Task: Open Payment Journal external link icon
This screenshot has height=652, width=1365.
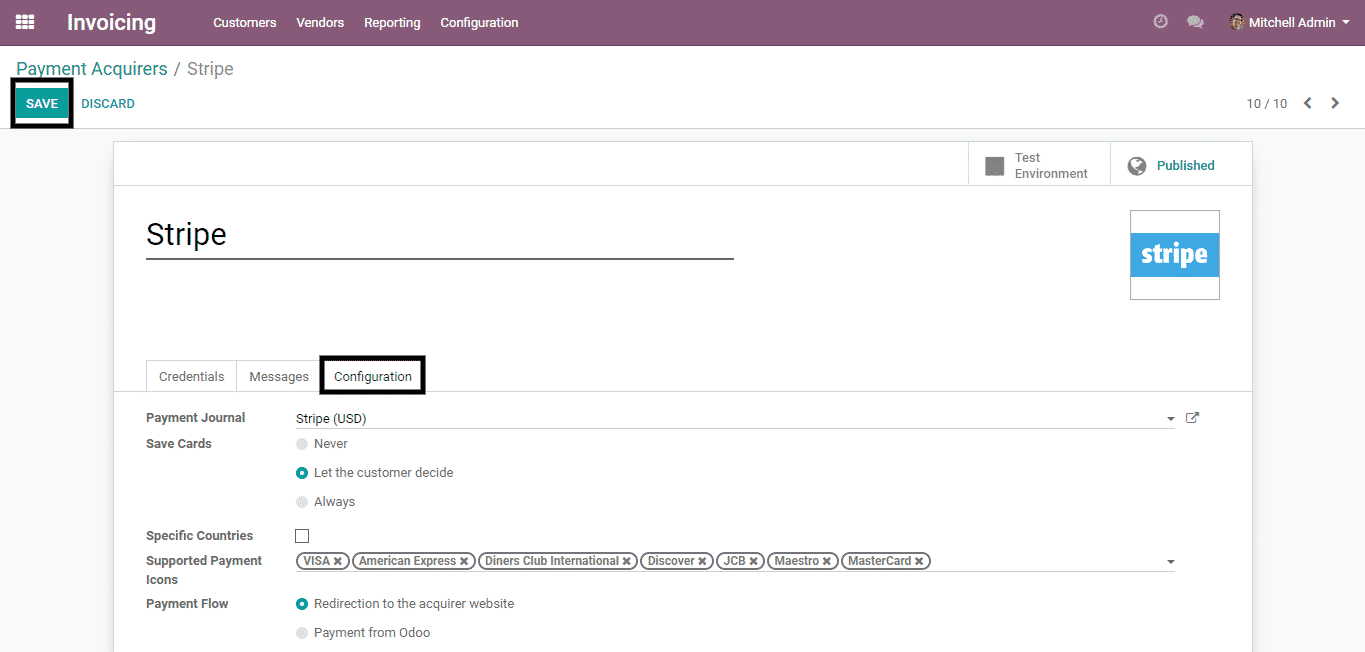Action: (1192, 418)
